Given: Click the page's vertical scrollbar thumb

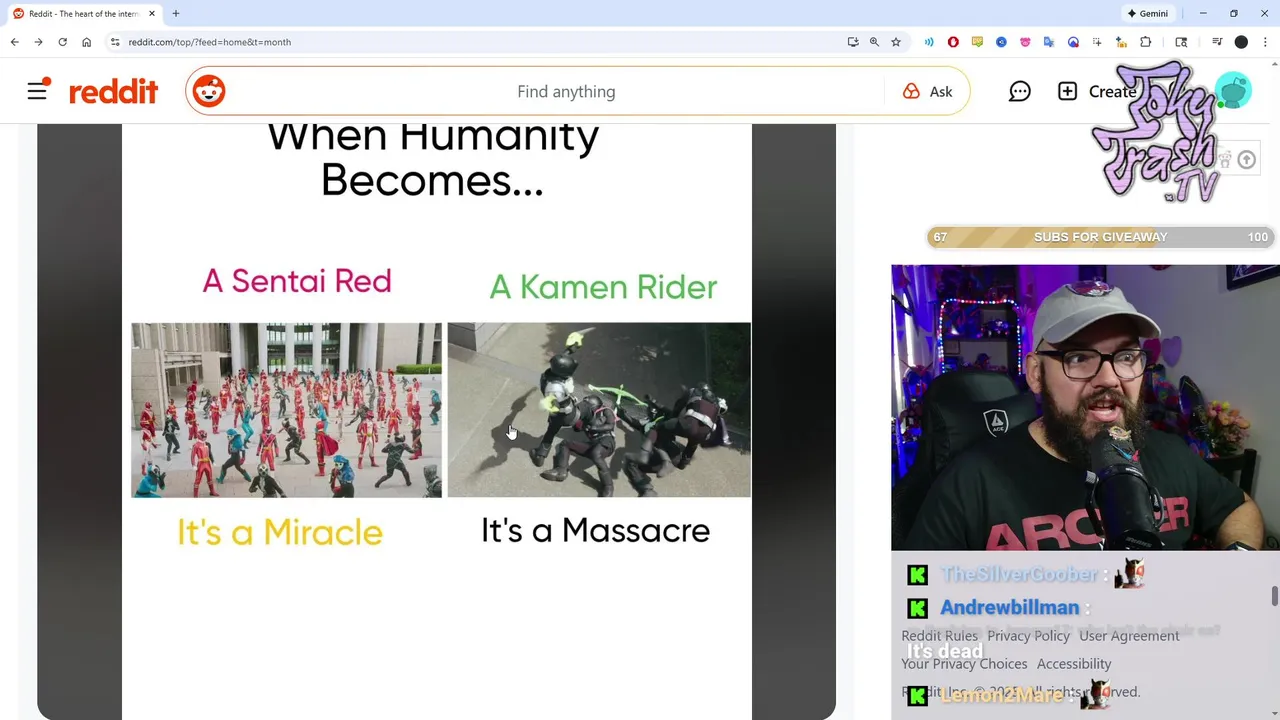Looking at the screenshot, I should pyautogui.click(x=1274, y=595).
